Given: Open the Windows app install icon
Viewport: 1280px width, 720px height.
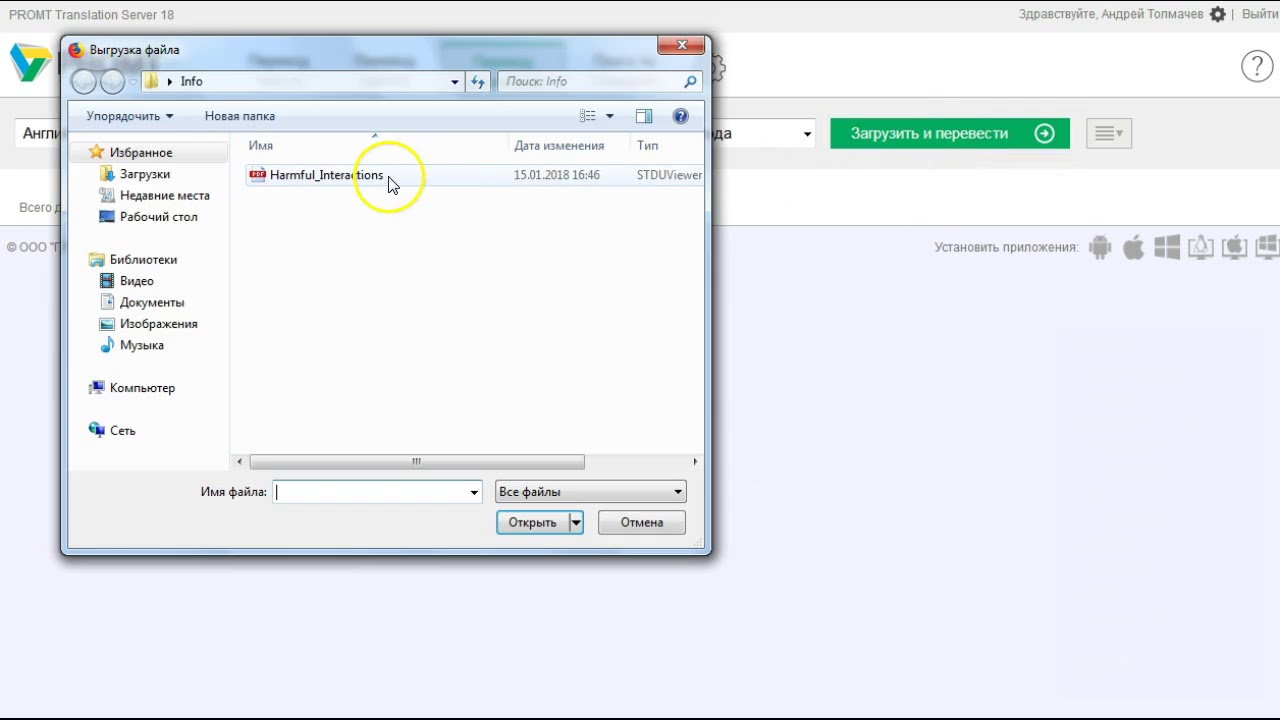Looking at the screenshot, I should pos(1167,247).
